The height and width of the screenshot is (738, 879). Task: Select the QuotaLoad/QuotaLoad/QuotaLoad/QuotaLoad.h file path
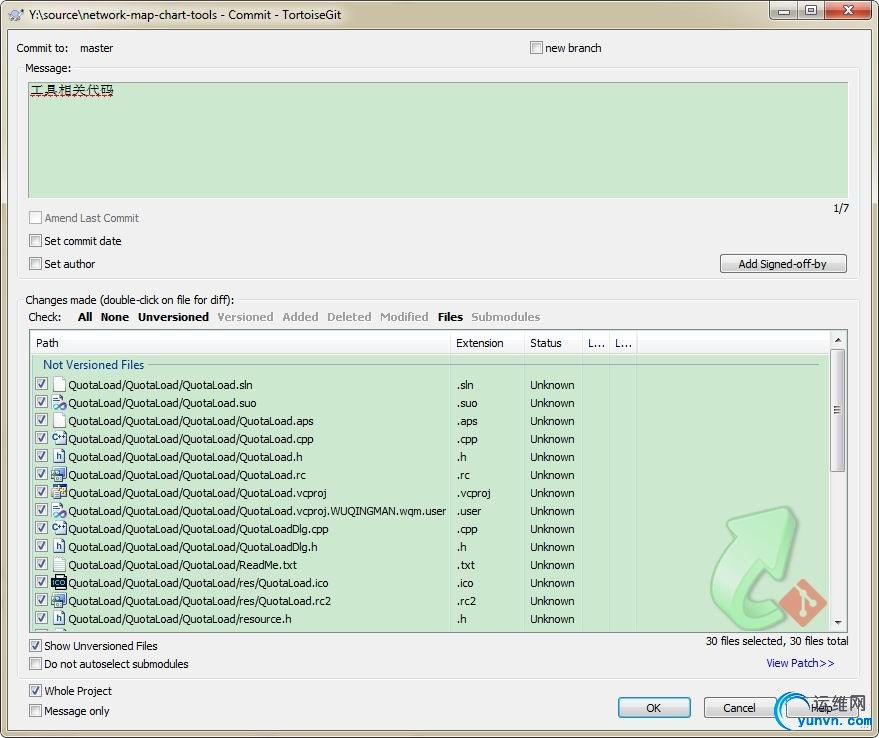click(x=185, y=457)
